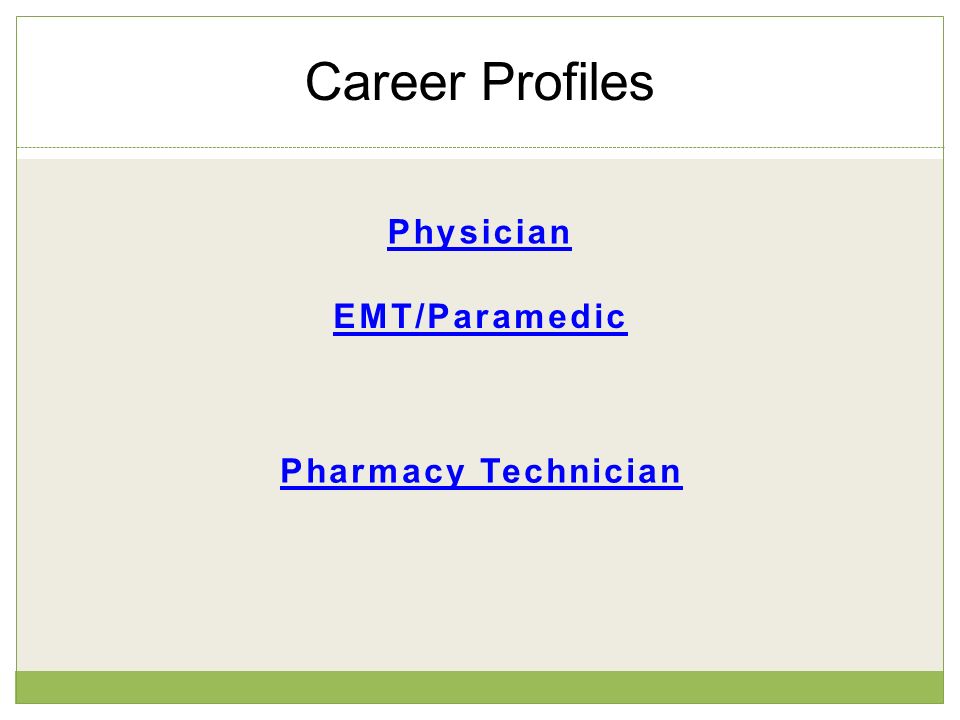Click the Paramedic portion of EMT/Paramedic
This screenshot has height=720, width=960.
pyautogui.click(x=527, y=317)
